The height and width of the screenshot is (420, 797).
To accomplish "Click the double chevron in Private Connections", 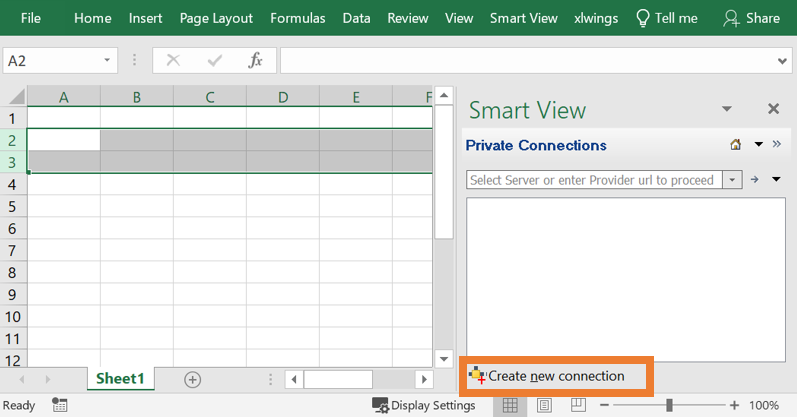I will tap(777, 144).
